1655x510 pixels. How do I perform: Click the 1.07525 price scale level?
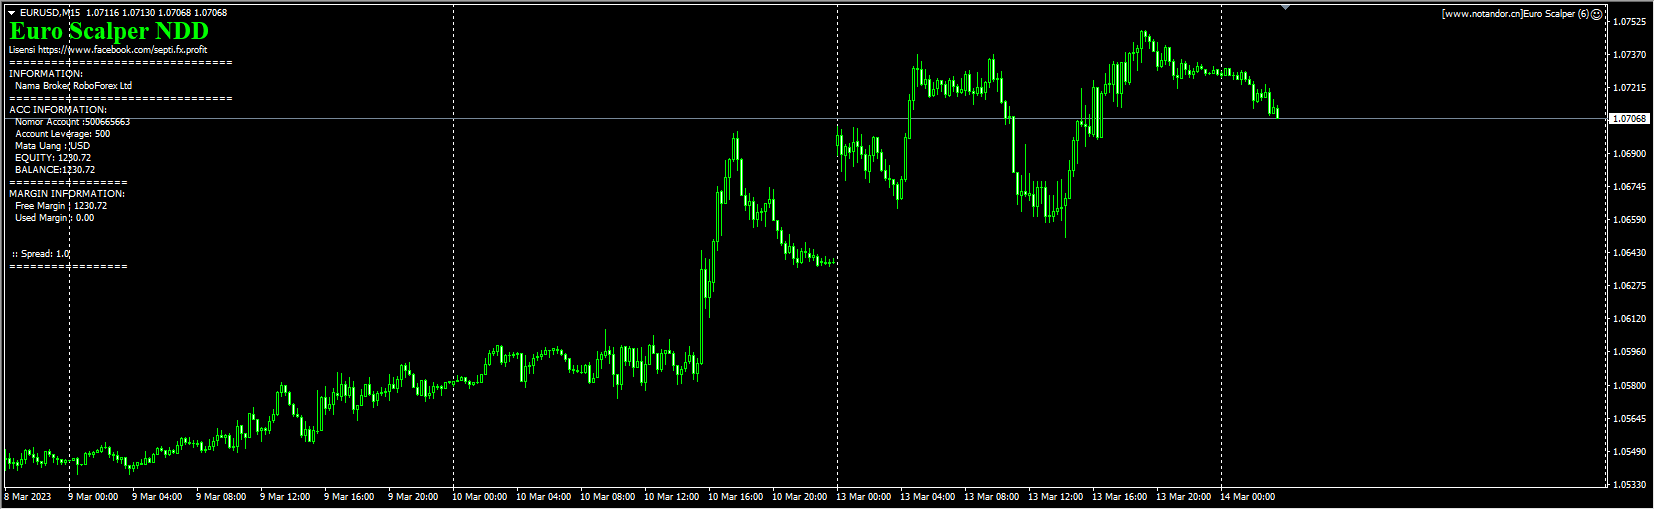[x=1630, y=22]
